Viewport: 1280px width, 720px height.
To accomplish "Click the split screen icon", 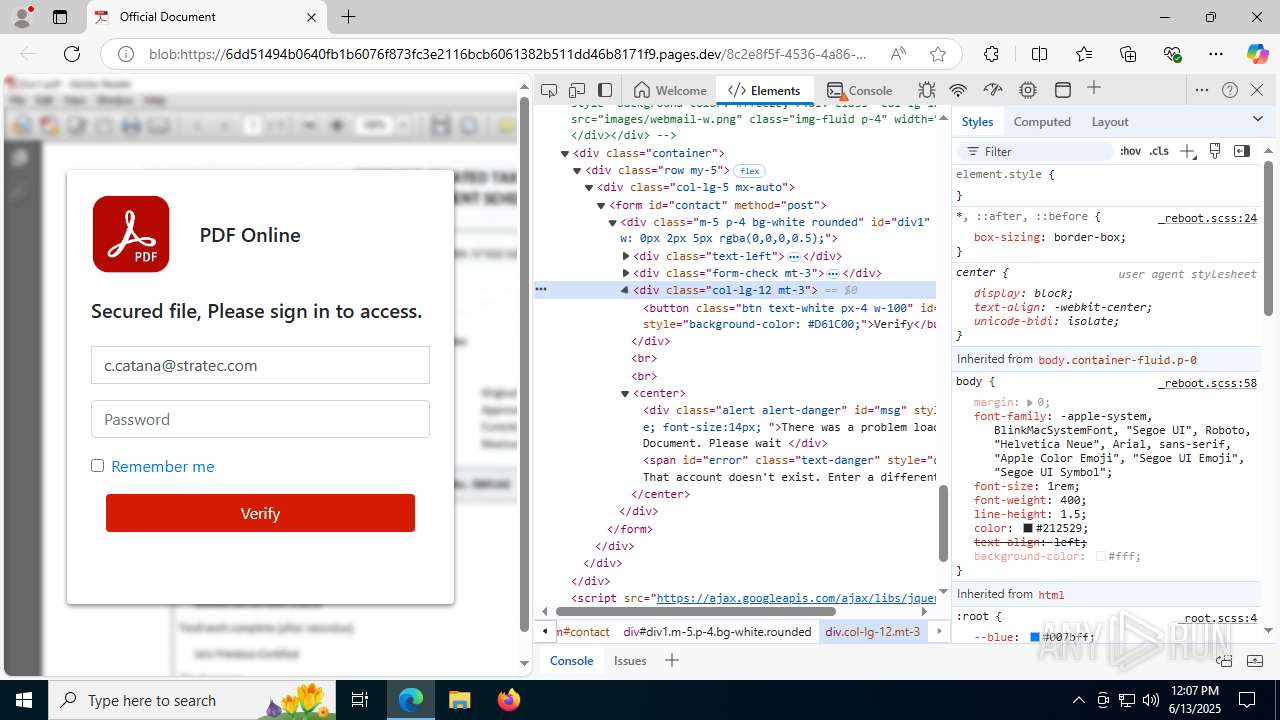I will tap(1040, 54).
